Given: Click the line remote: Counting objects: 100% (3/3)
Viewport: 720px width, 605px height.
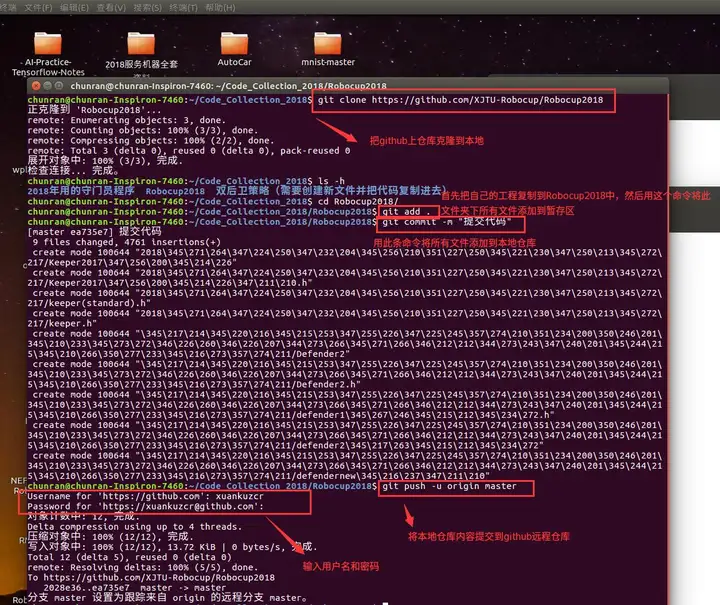Looking at the screenshot, I should click(143, 130).
